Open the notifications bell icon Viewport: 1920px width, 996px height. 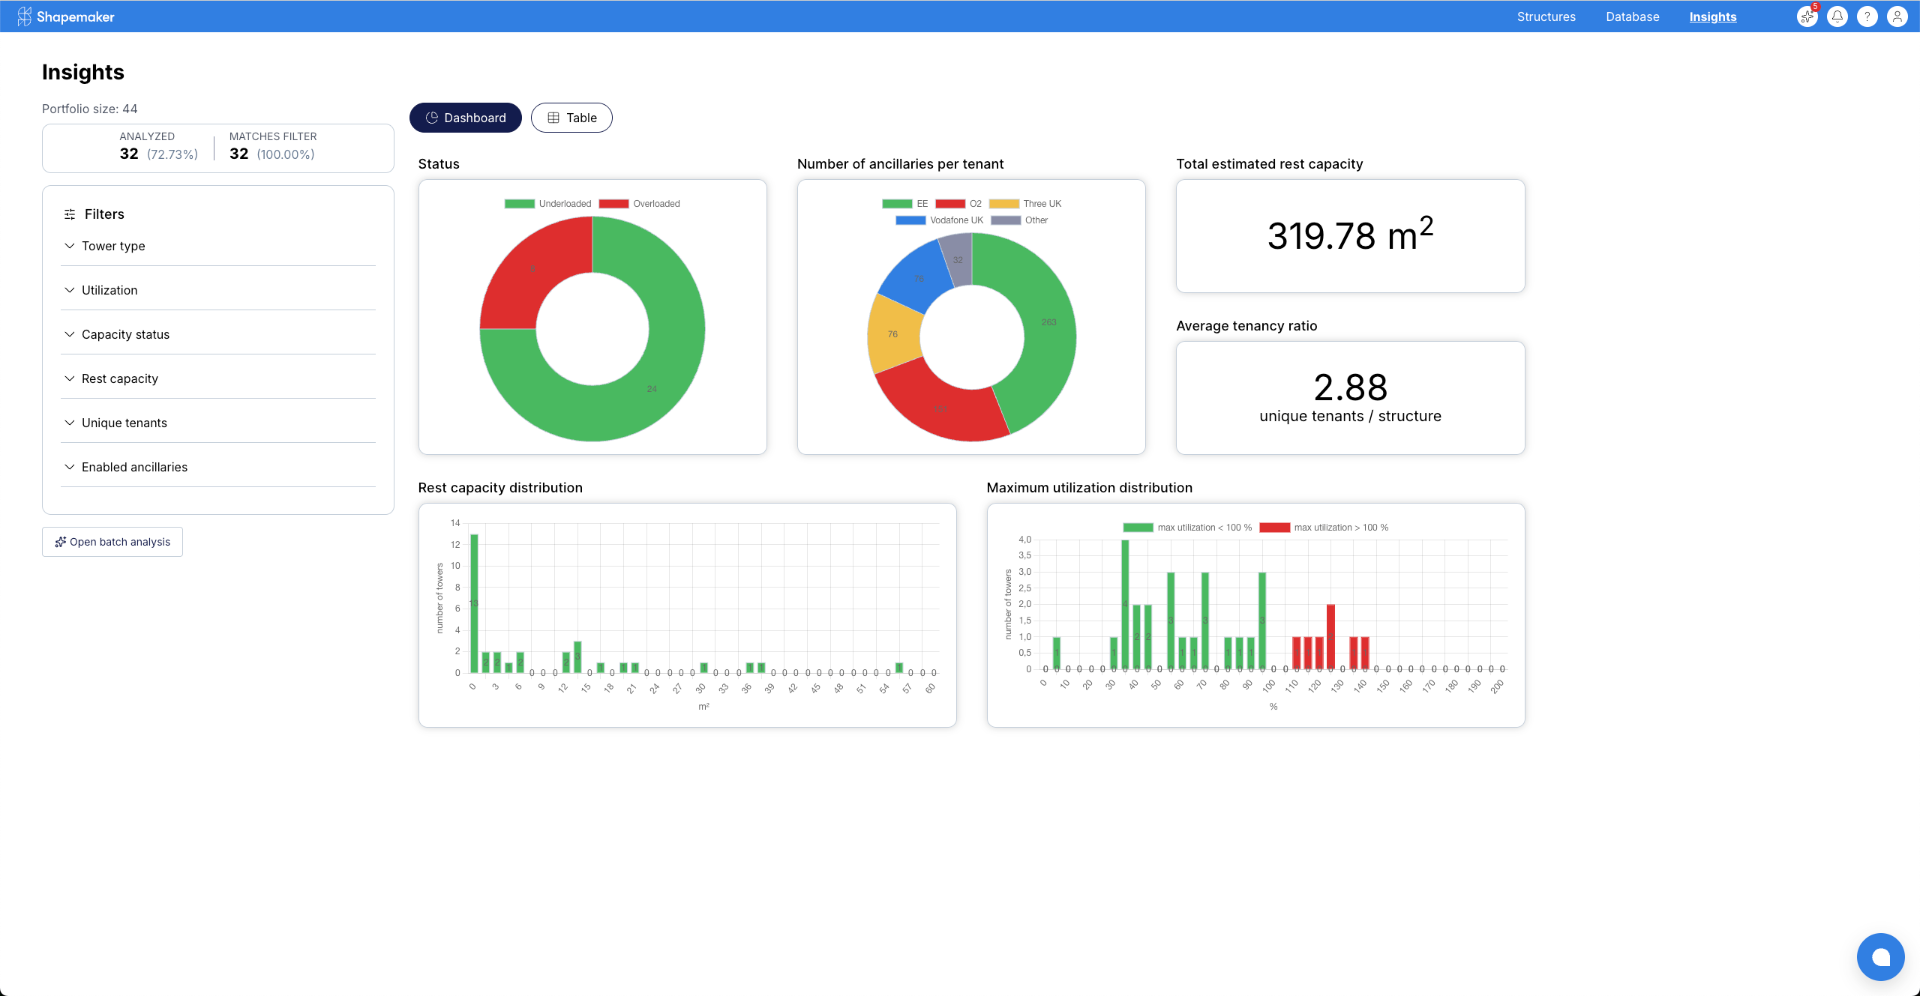[1837, 17]
